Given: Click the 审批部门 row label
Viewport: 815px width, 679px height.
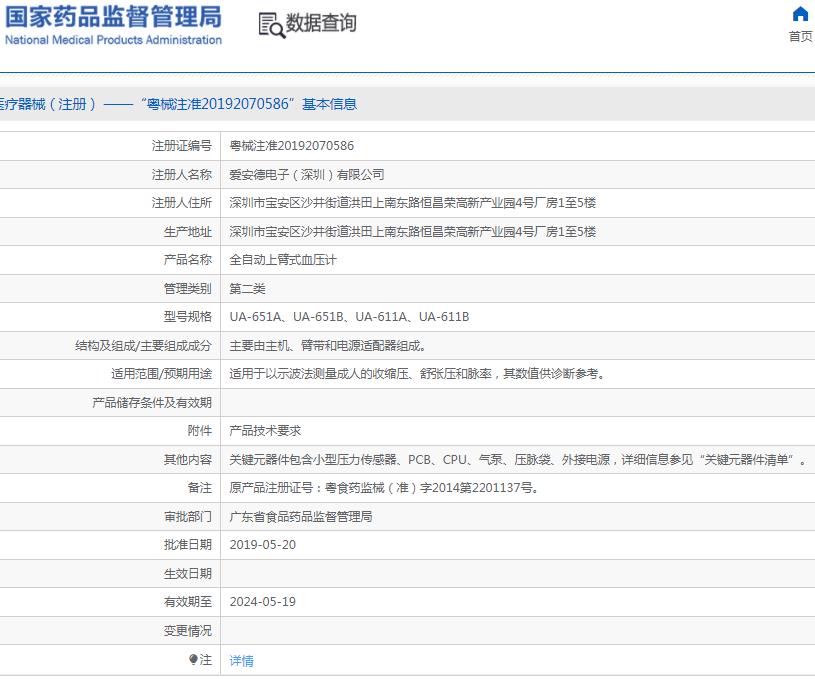Looking at the screenshot, I should [x=188, y=517].
